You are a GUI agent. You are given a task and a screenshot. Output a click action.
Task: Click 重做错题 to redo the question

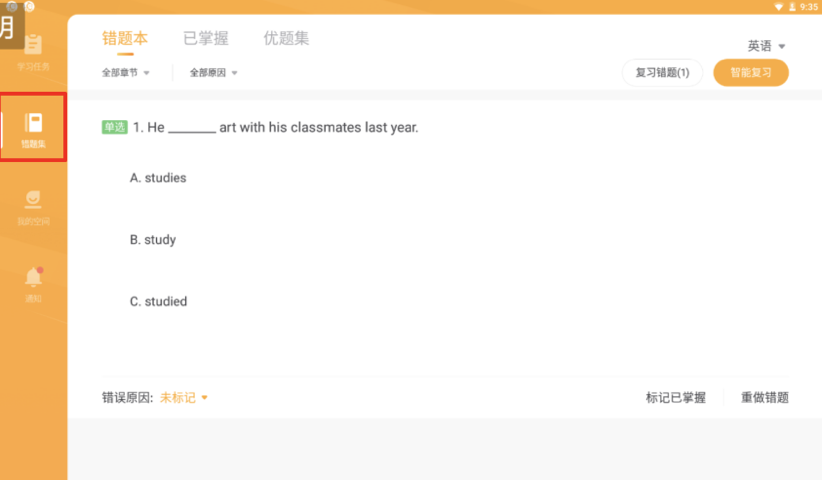click(x=764, y=398)
